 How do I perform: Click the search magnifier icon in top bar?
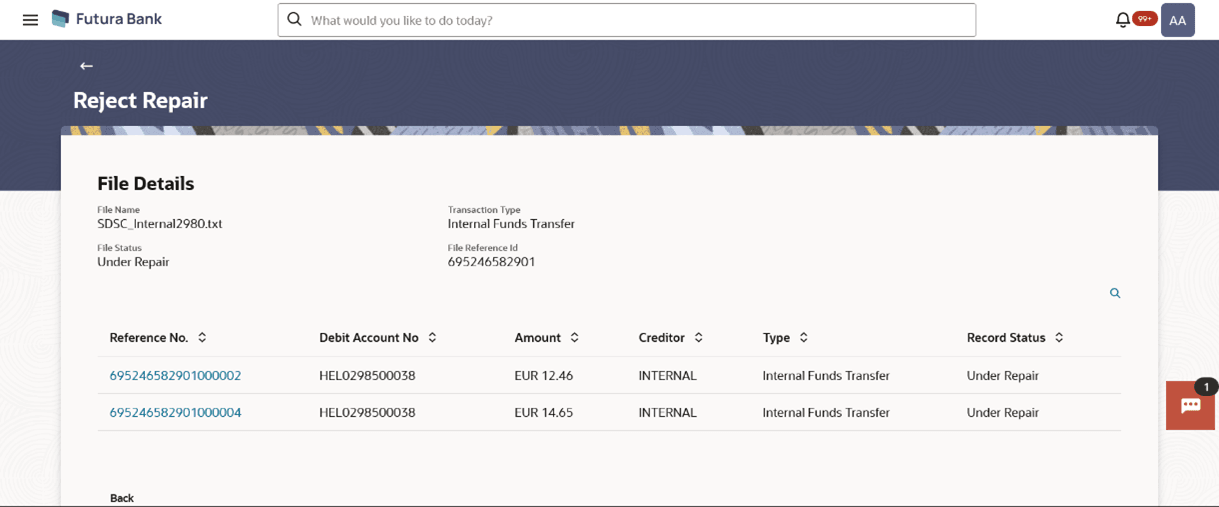[x=294, y=20]
